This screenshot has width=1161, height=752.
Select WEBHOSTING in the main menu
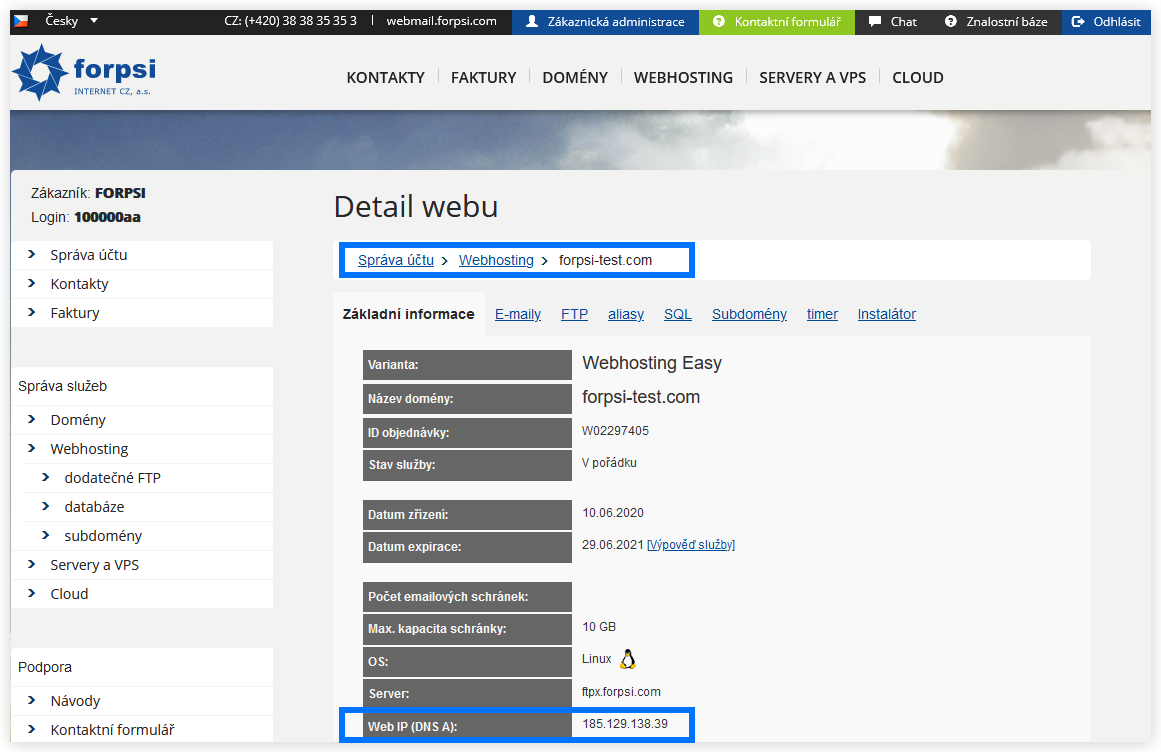coord(683,78)
